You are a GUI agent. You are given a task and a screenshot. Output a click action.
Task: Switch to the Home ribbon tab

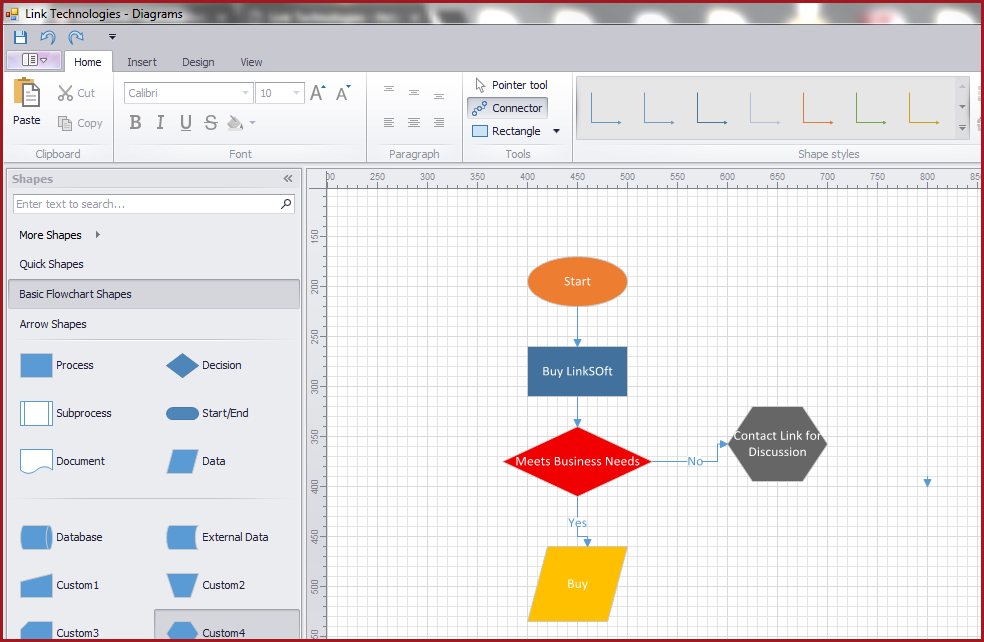point(88,62)
